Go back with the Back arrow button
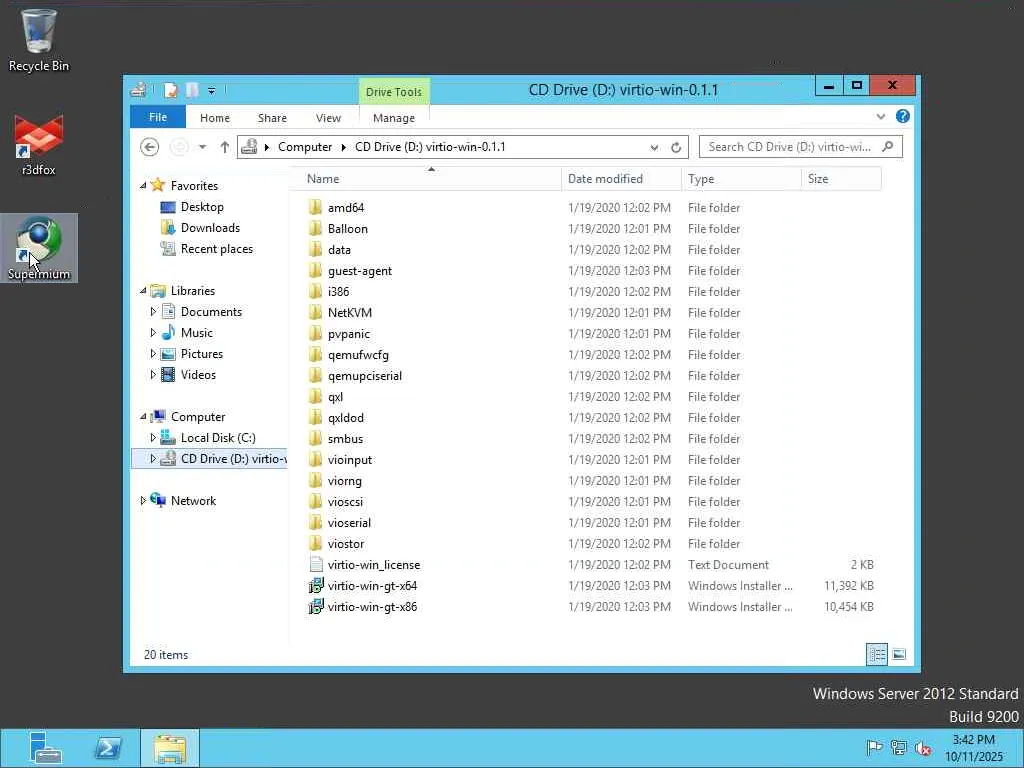 [x=150, y=147]
